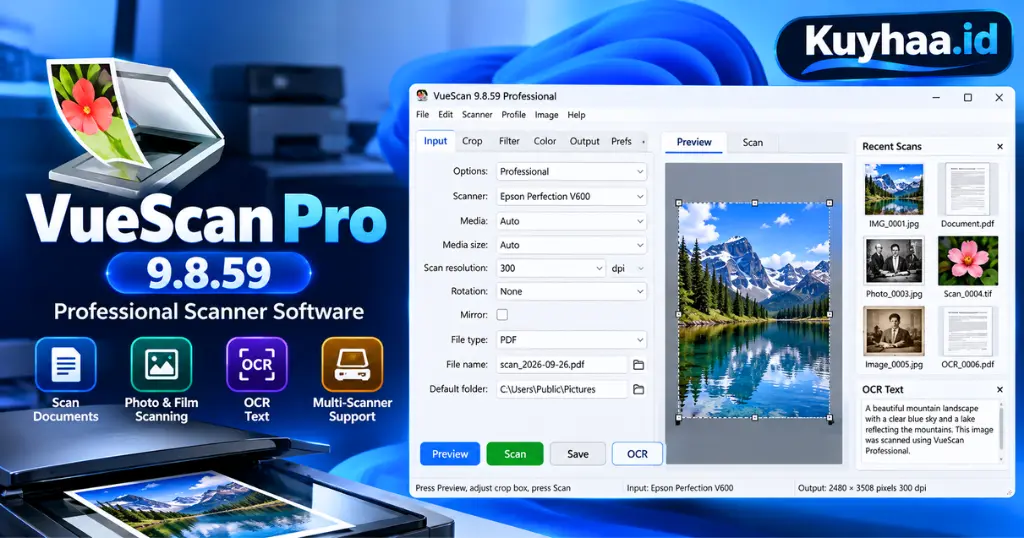Open the Profile menu
1024x538 pixels.
pos(513,115)
